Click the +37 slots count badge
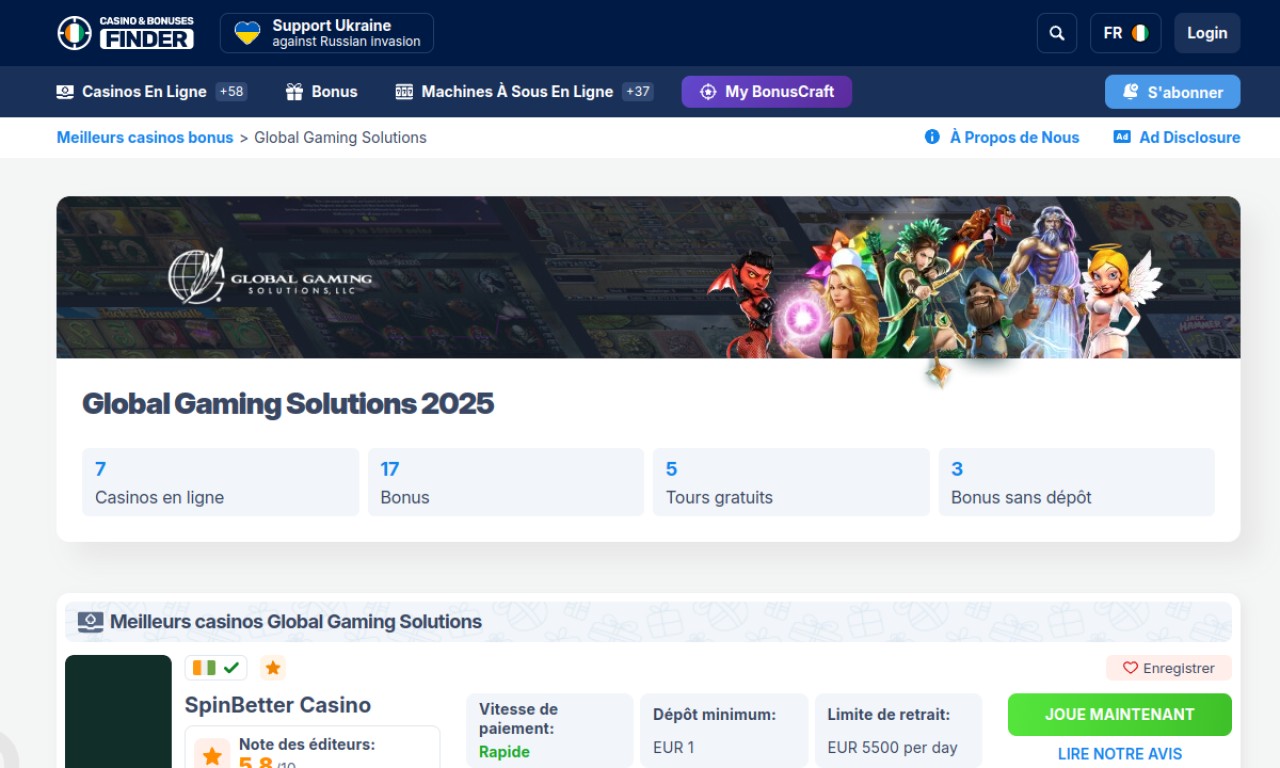Image resolution: width=1280 pixels, height=768 pixels. click(x=638, y=92)
